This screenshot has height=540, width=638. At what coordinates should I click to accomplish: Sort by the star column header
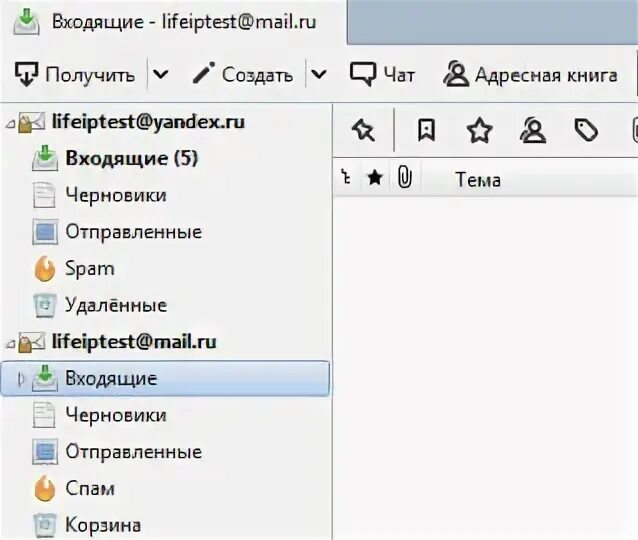pos(375,179)
